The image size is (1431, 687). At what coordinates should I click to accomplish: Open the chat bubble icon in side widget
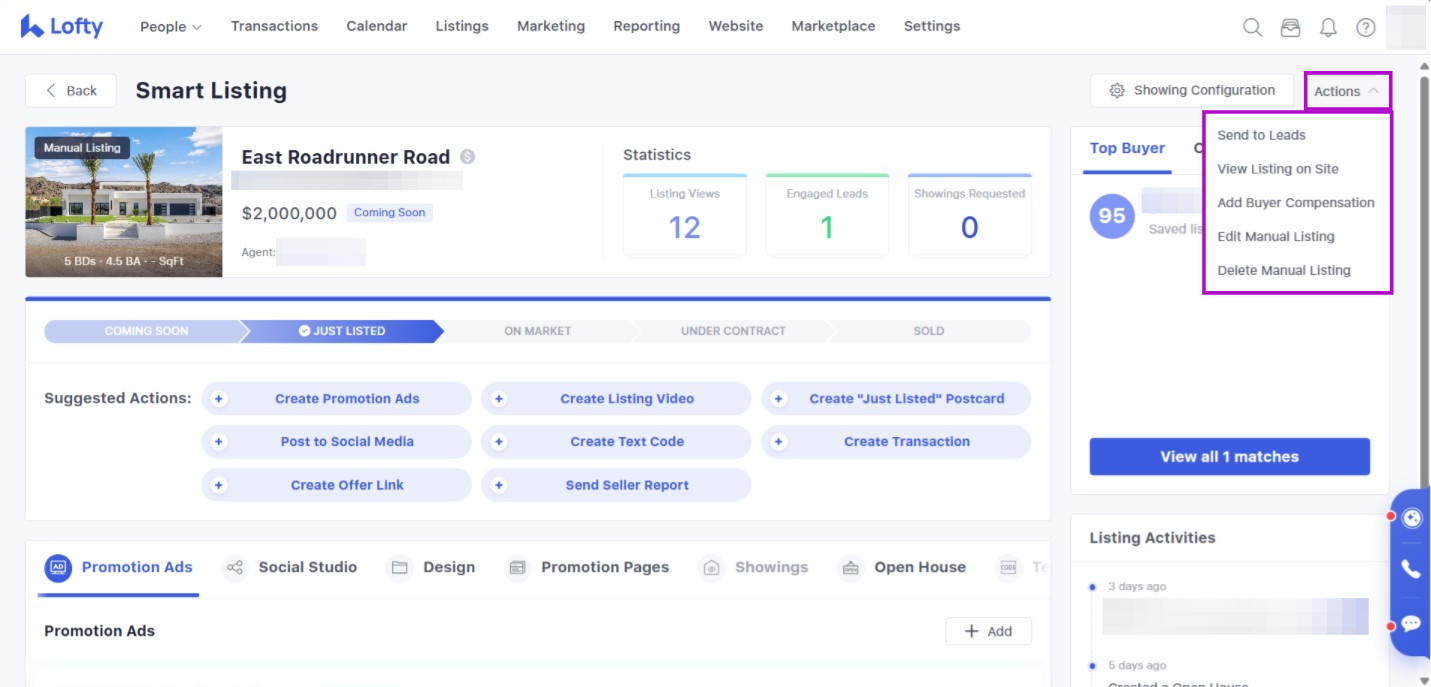1411,624
